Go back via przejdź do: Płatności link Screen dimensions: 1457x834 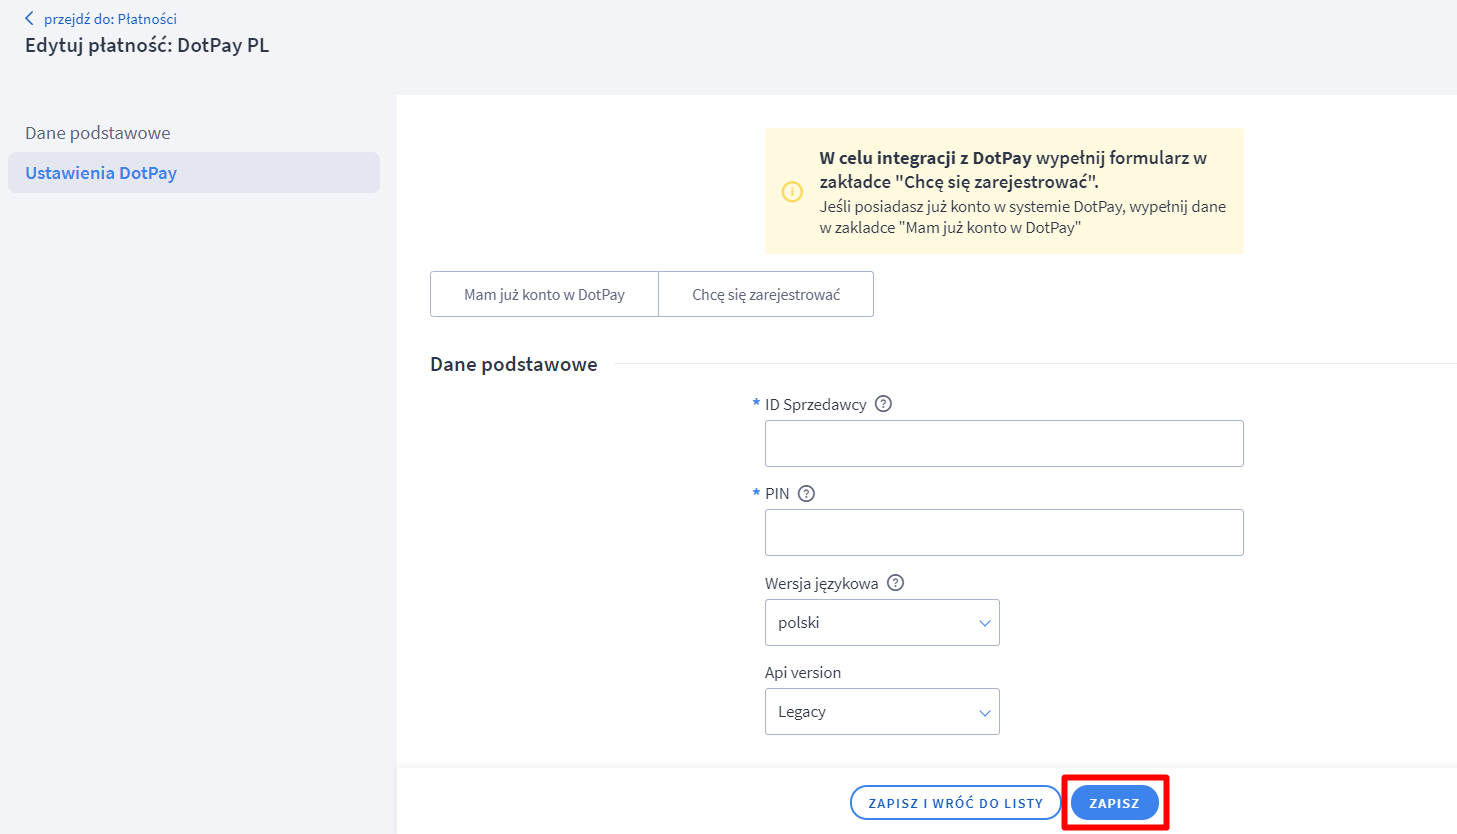tap(110, 19)
